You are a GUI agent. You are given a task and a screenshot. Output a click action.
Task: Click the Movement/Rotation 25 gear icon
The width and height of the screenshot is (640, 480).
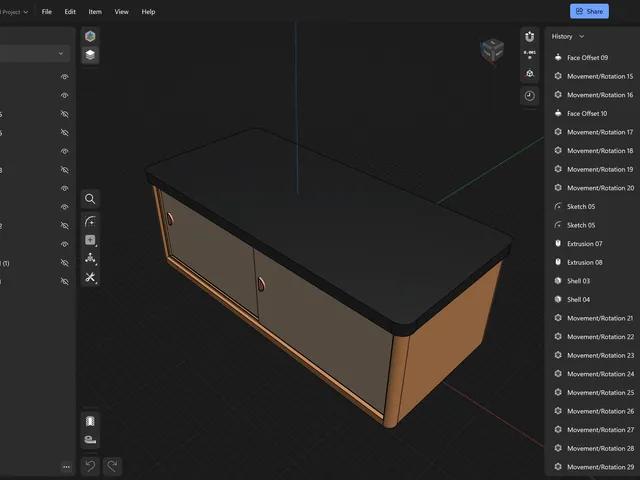point(558,392)
